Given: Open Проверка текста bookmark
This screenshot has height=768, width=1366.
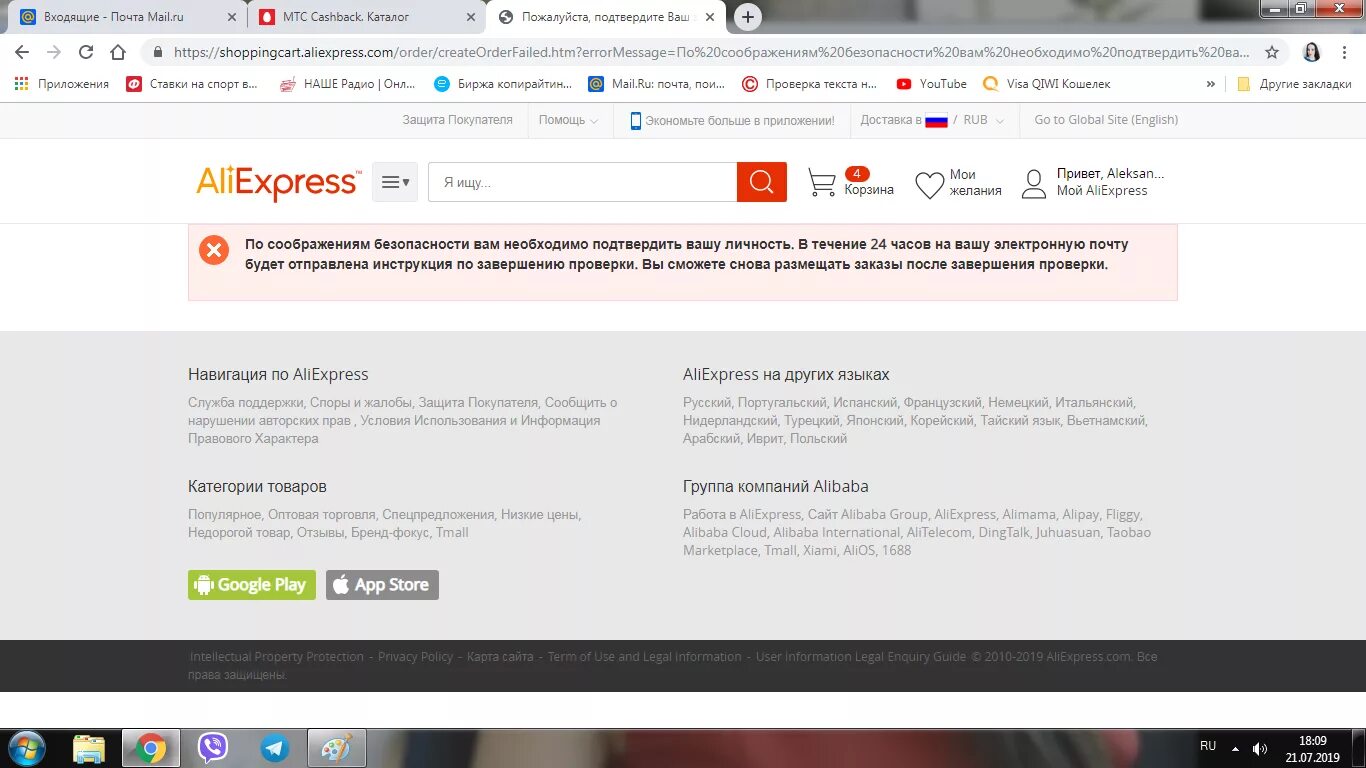Looking at the screenshot, I should click(810, 84).
